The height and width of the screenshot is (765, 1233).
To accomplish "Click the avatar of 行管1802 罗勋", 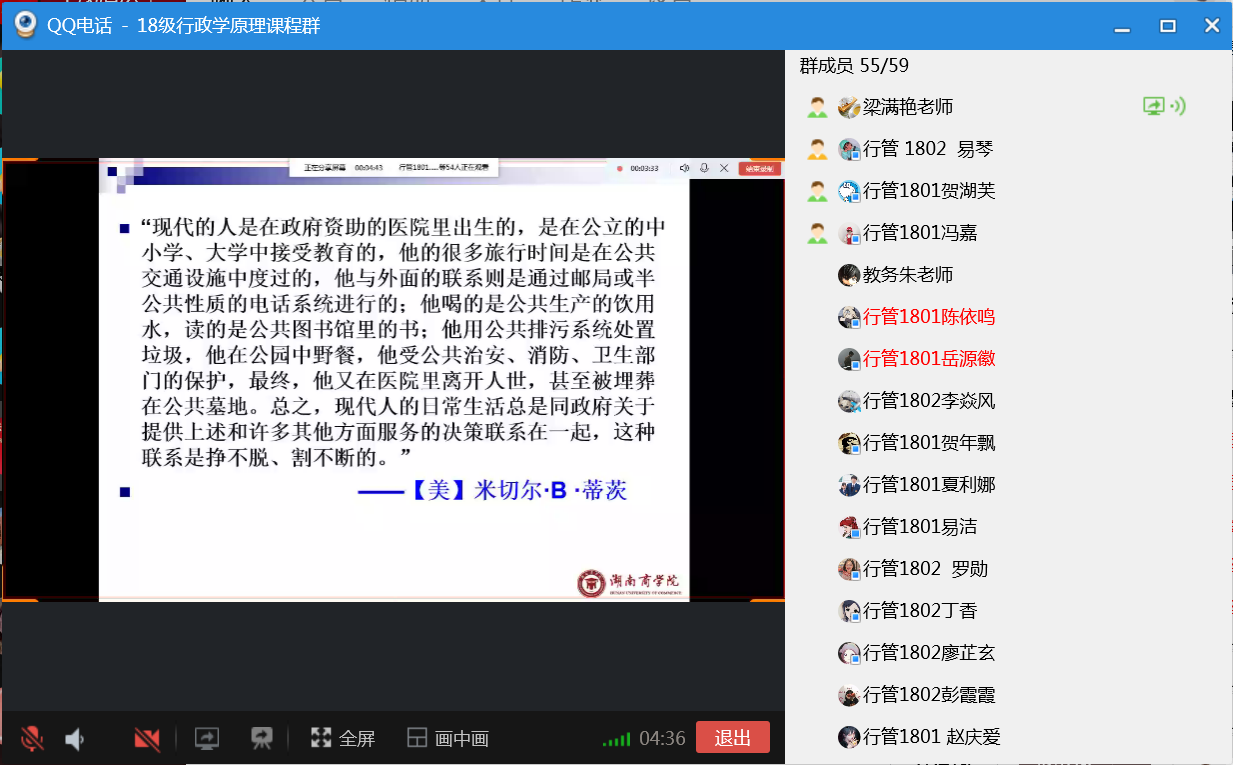I will (849, 569).
